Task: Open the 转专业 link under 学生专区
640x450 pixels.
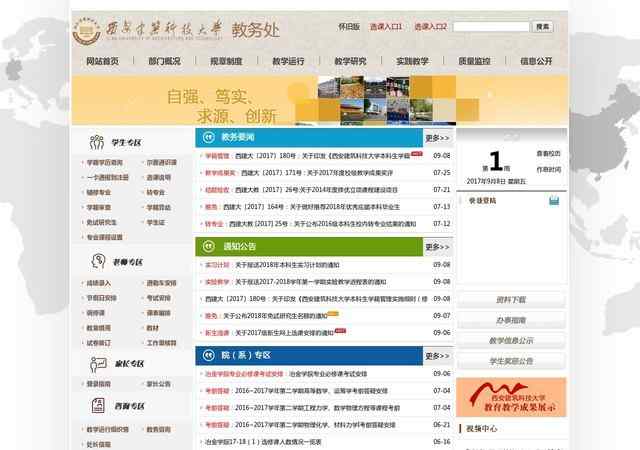Action: tap(155, 192)
